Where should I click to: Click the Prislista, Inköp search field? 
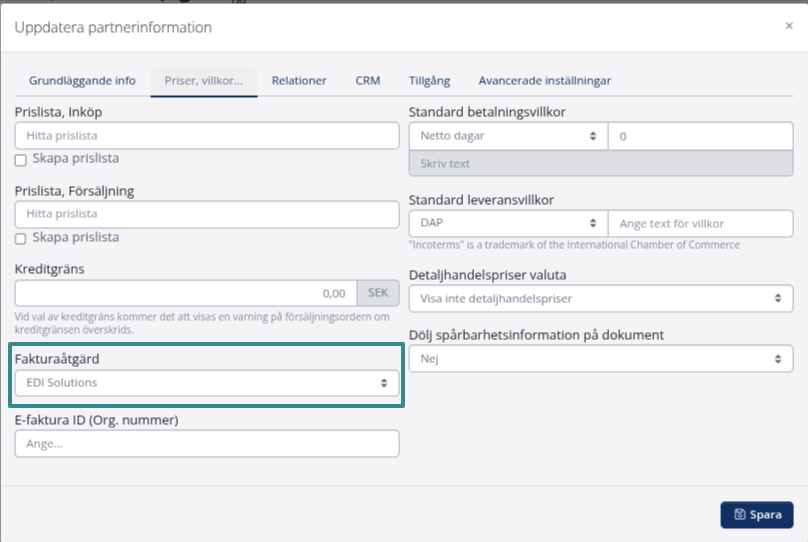point(207,136)
